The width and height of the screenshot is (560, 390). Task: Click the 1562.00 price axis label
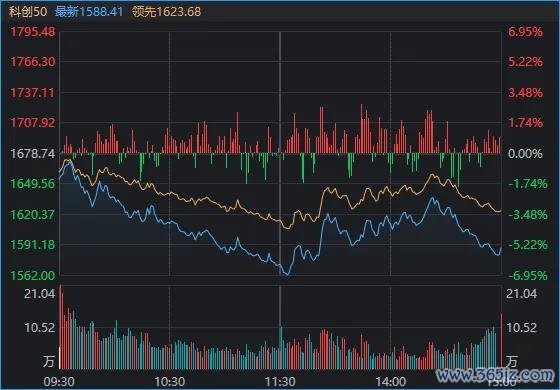tap(33, 275)
